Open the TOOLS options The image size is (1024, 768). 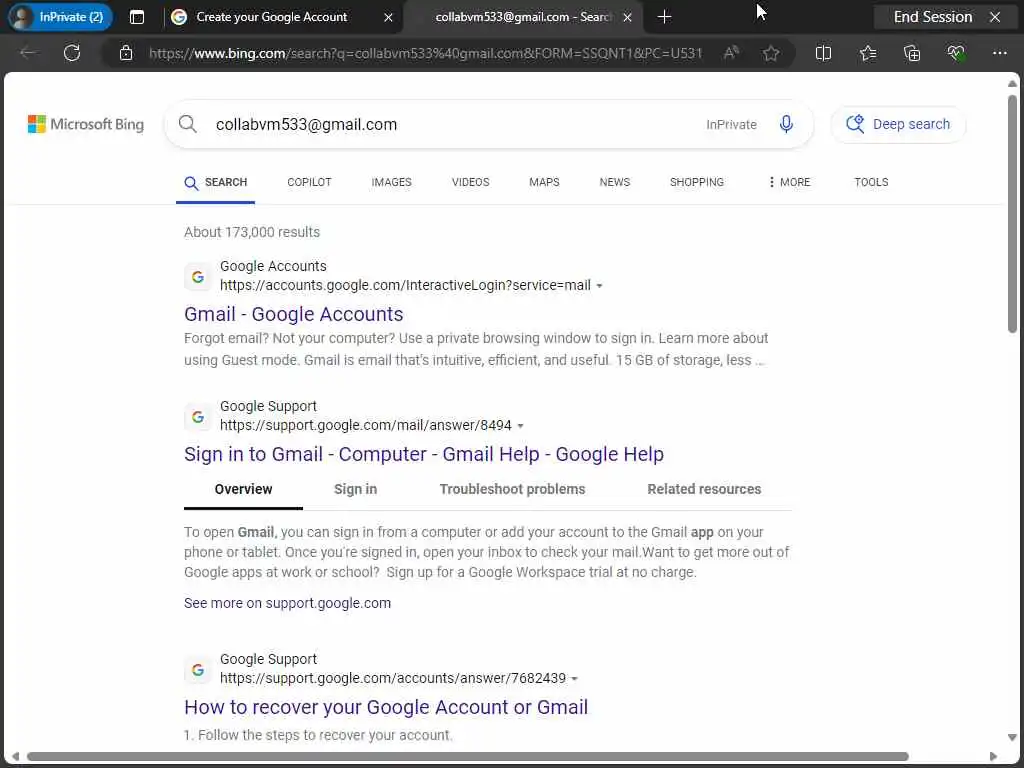click(871, 182)
